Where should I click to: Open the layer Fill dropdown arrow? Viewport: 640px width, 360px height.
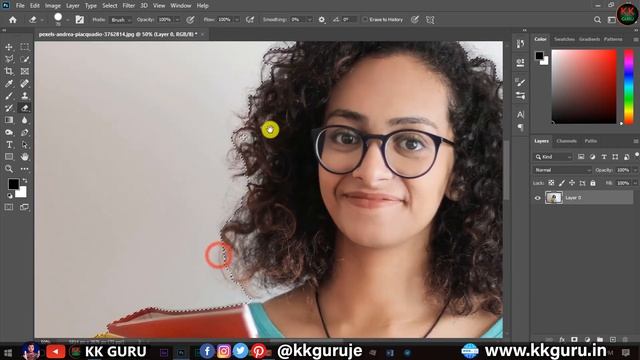[x=635, y=183]
